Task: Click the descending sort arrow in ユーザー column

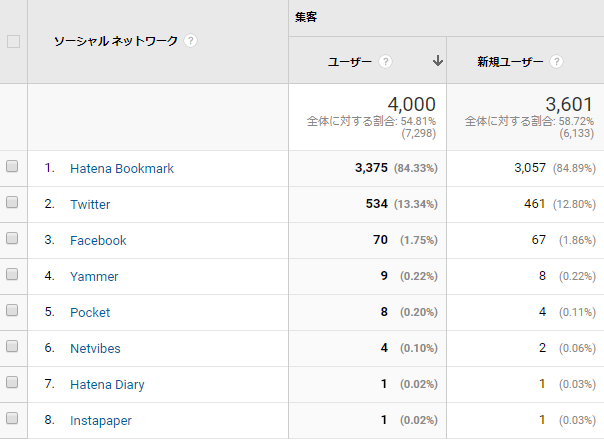Action: pyautogui.click(x=438, y=61)
